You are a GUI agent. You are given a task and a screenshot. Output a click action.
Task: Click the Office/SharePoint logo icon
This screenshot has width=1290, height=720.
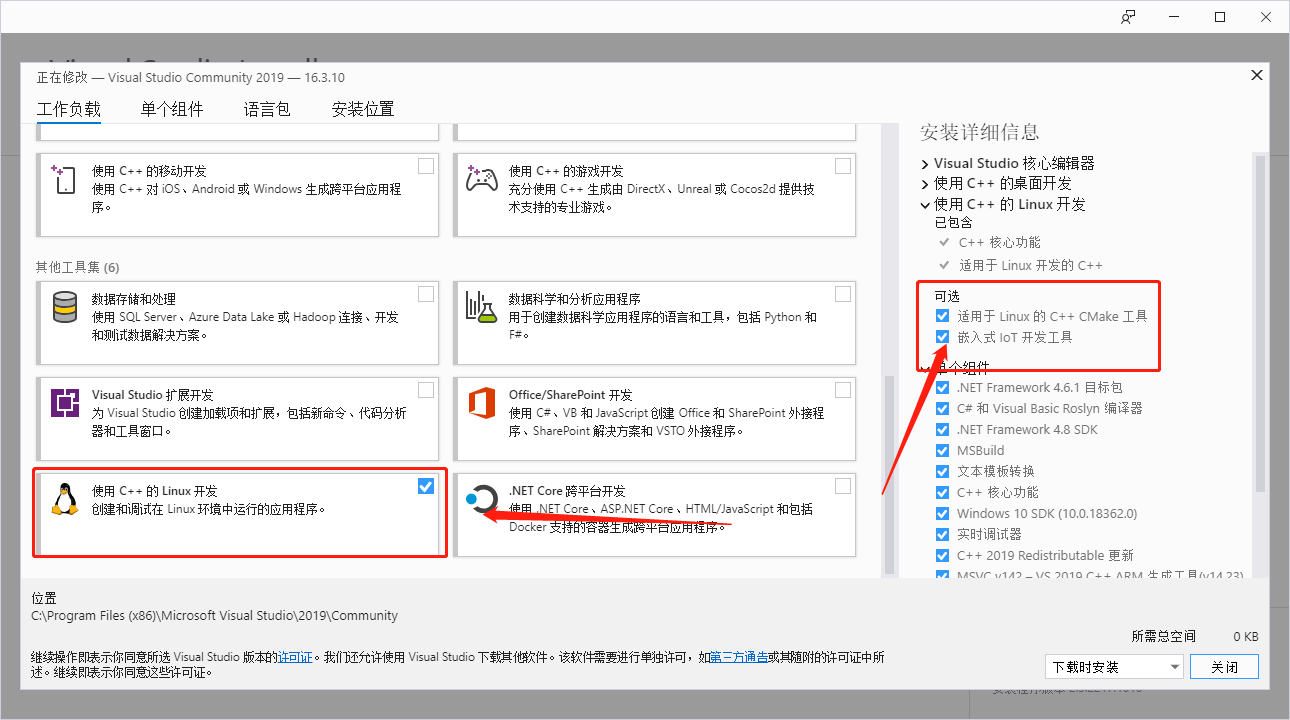point(481,403)
